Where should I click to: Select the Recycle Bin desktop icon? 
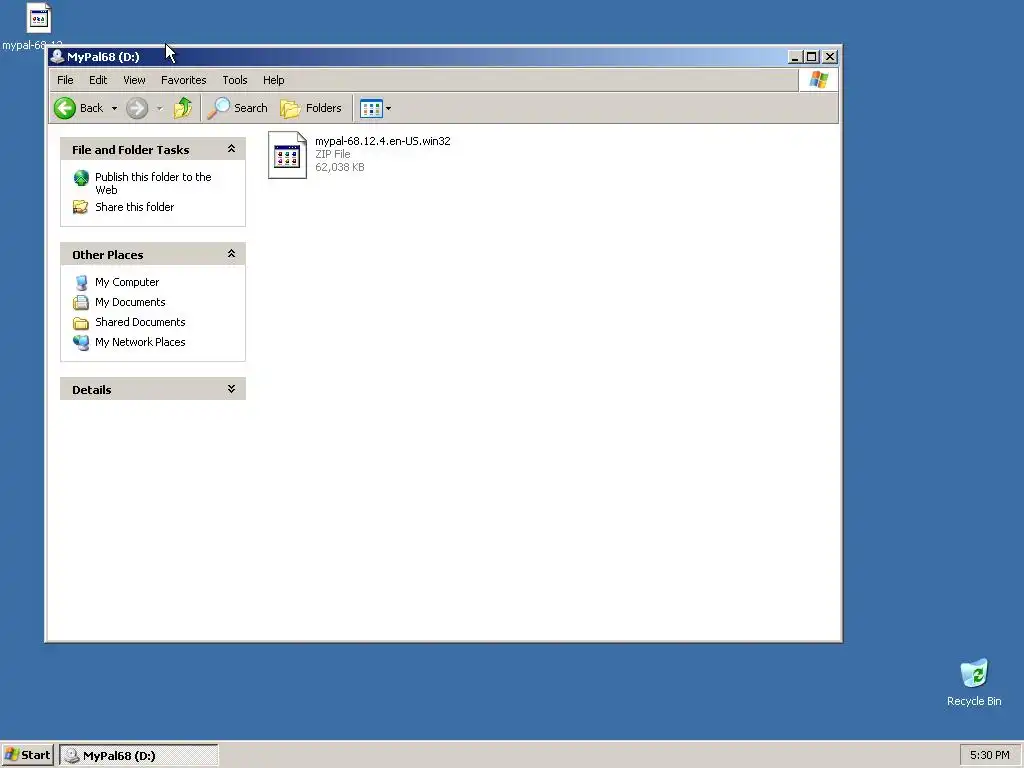[974, 673]
